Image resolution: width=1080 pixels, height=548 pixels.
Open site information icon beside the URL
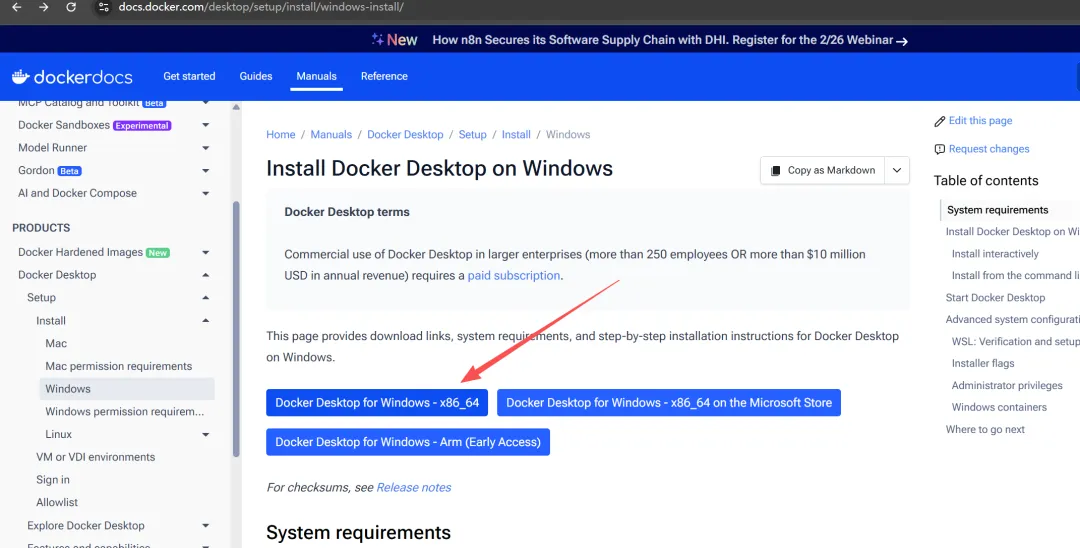pyautogui.click(x=103, y=8)
